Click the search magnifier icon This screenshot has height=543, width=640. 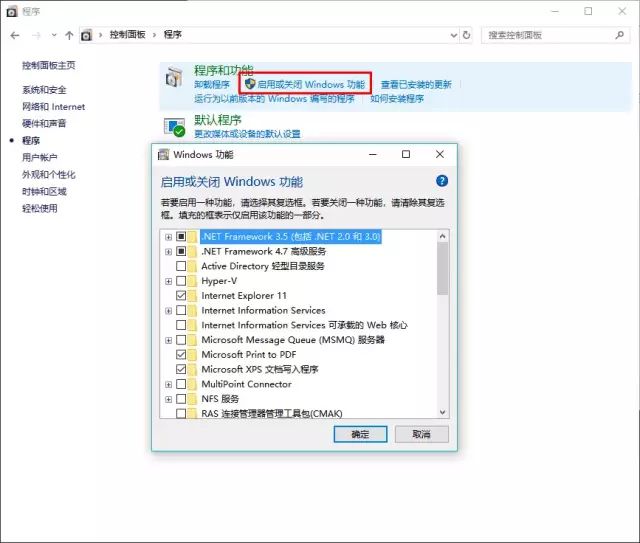pos(620,35)
